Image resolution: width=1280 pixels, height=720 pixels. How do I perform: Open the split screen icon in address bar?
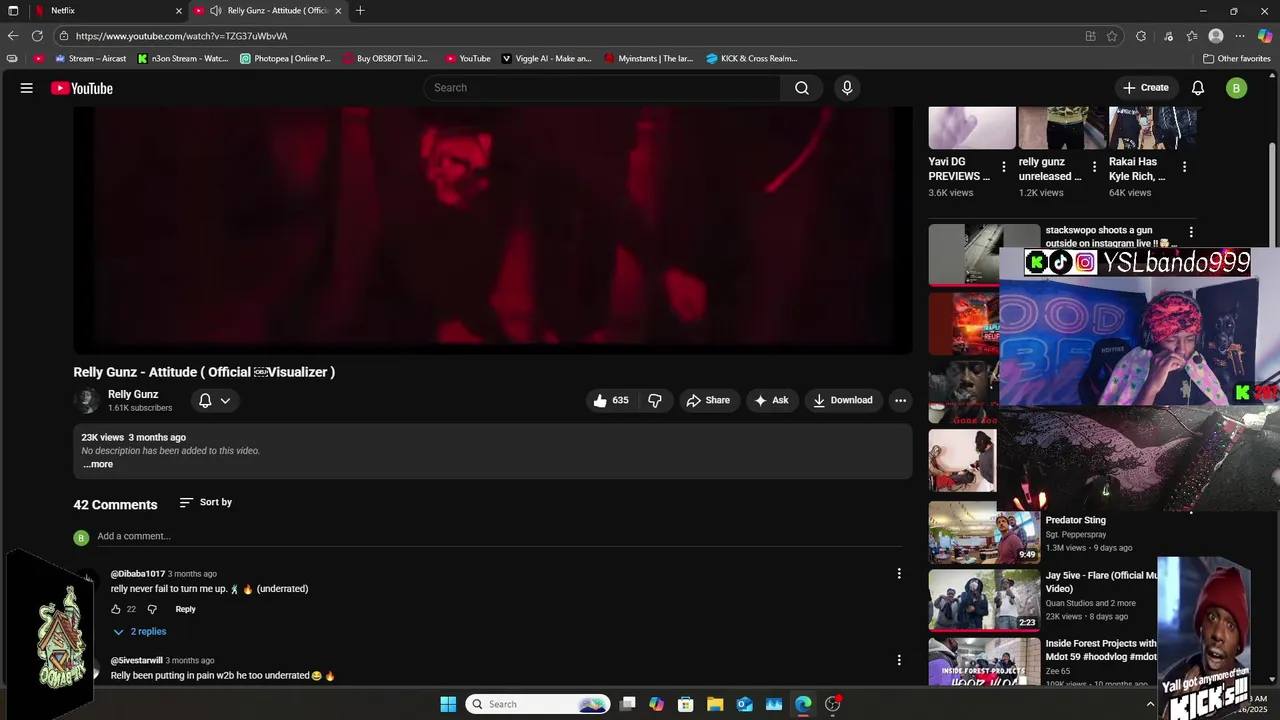(1090, 36)
